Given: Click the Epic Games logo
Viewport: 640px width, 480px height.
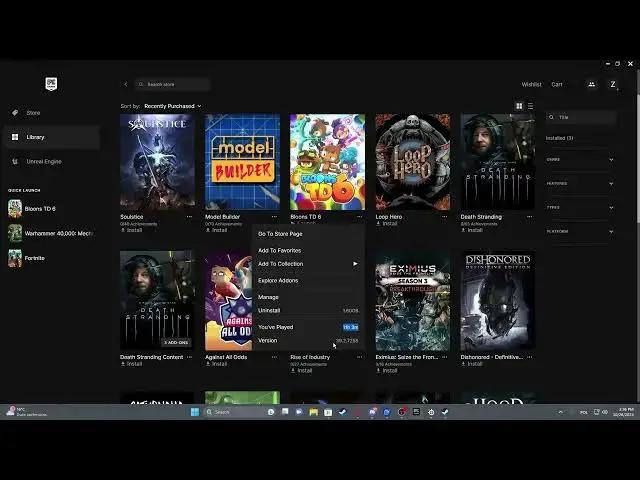Looking at the screenshot, I should [51, 84].
